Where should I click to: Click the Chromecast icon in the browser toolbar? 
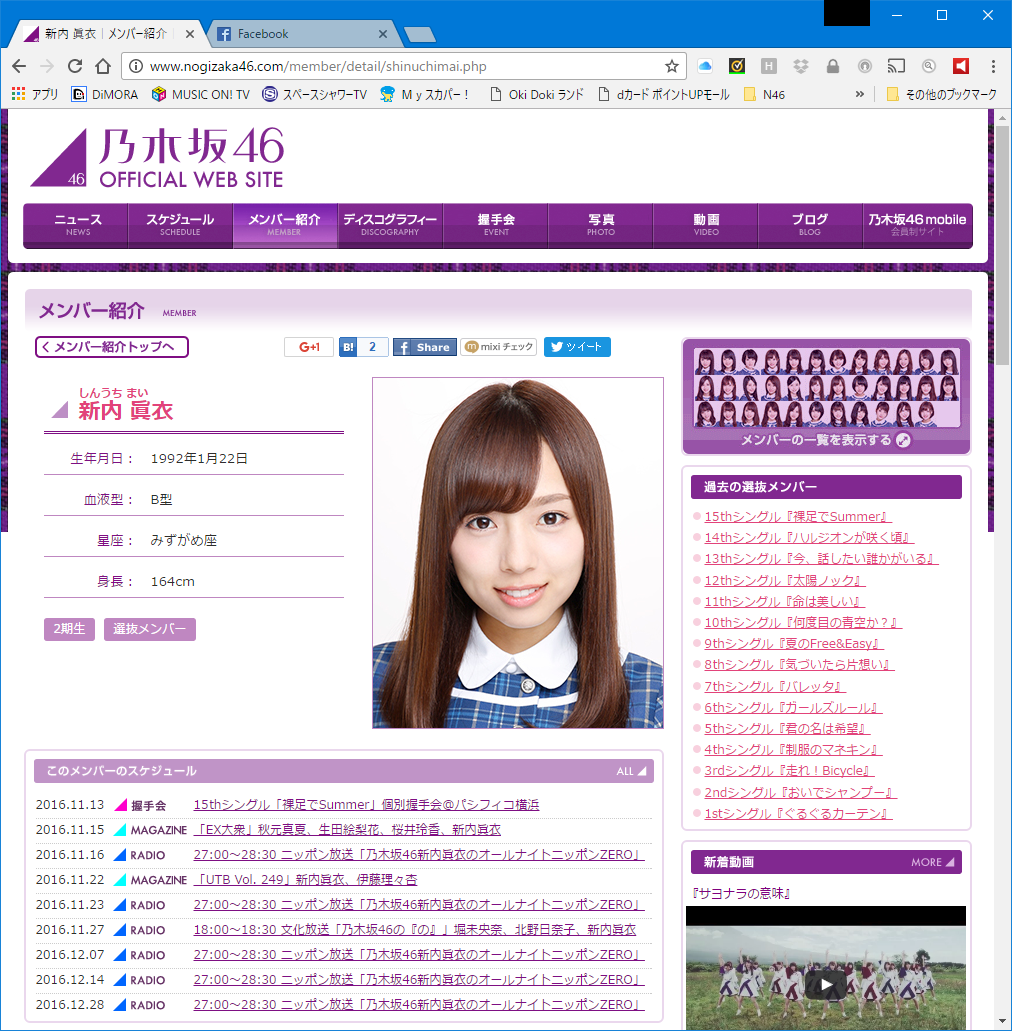click(895, 65)
